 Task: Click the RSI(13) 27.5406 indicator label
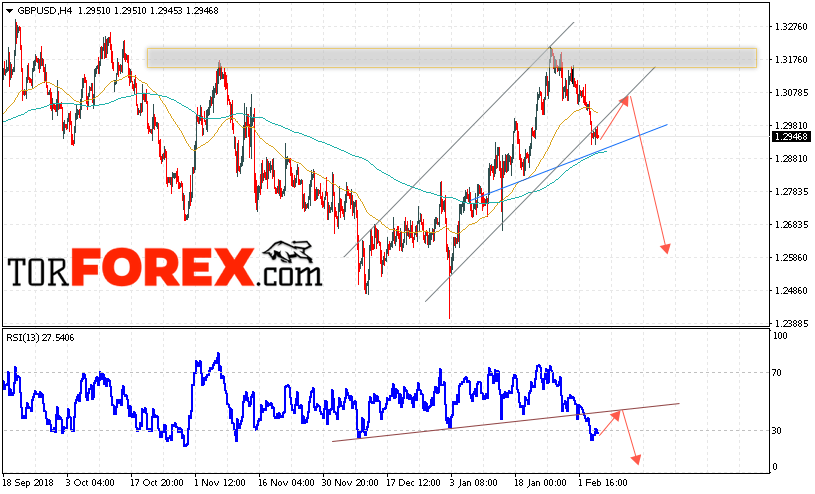point(40,338)
